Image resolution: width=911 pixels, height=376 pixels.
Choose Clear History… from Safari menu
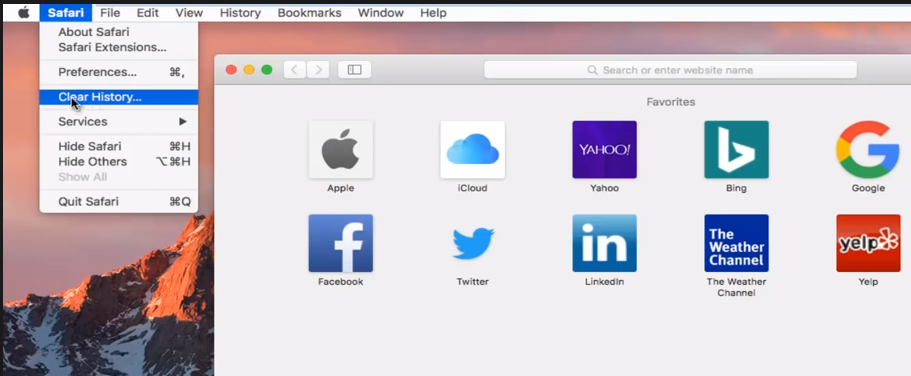119,97
